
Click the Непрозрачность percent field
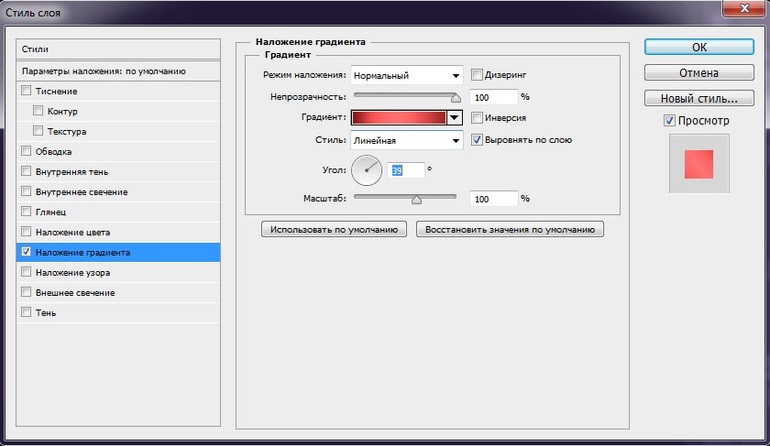click(x=494, y=97)
